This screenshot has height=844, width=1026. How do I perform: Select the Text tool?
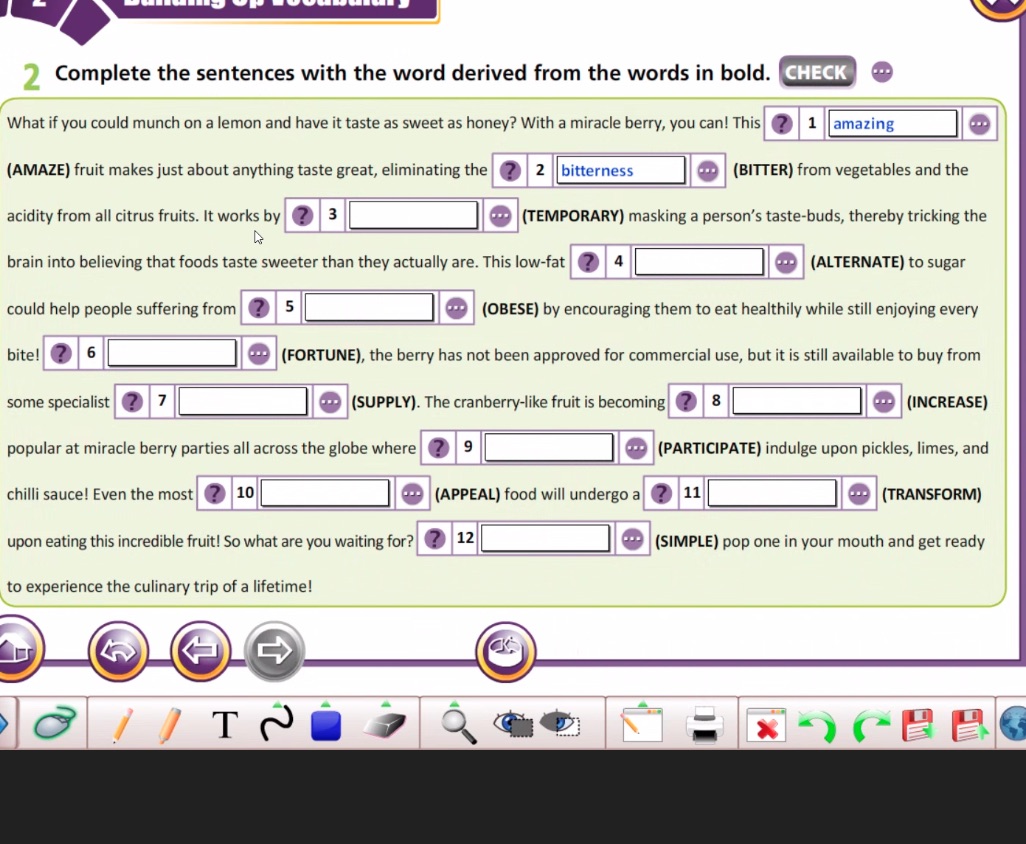[x=225, y=725]
